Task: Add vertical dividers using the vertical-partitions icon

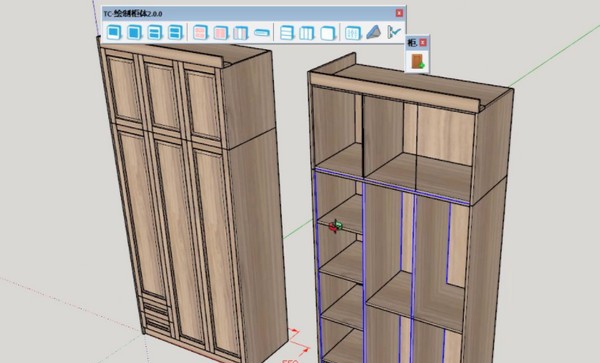Action: click(x=307, y=33)
